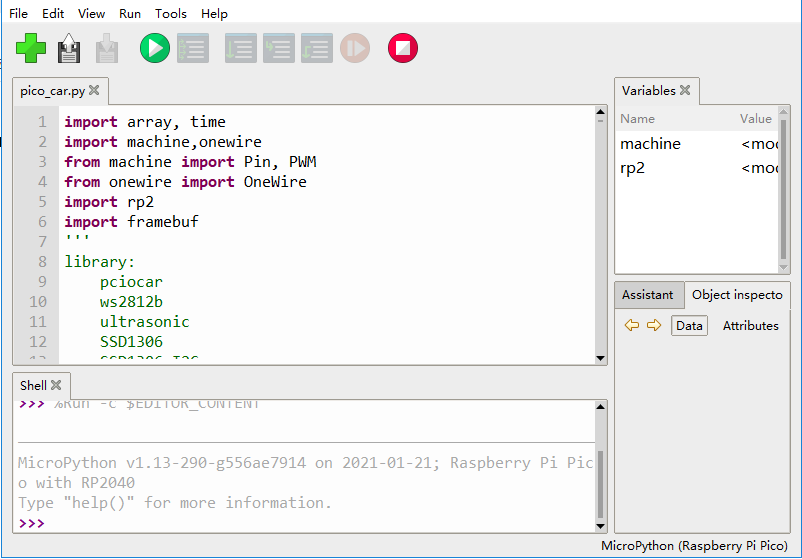
Task: Open the Tools menu
Action: coord(171,13)
